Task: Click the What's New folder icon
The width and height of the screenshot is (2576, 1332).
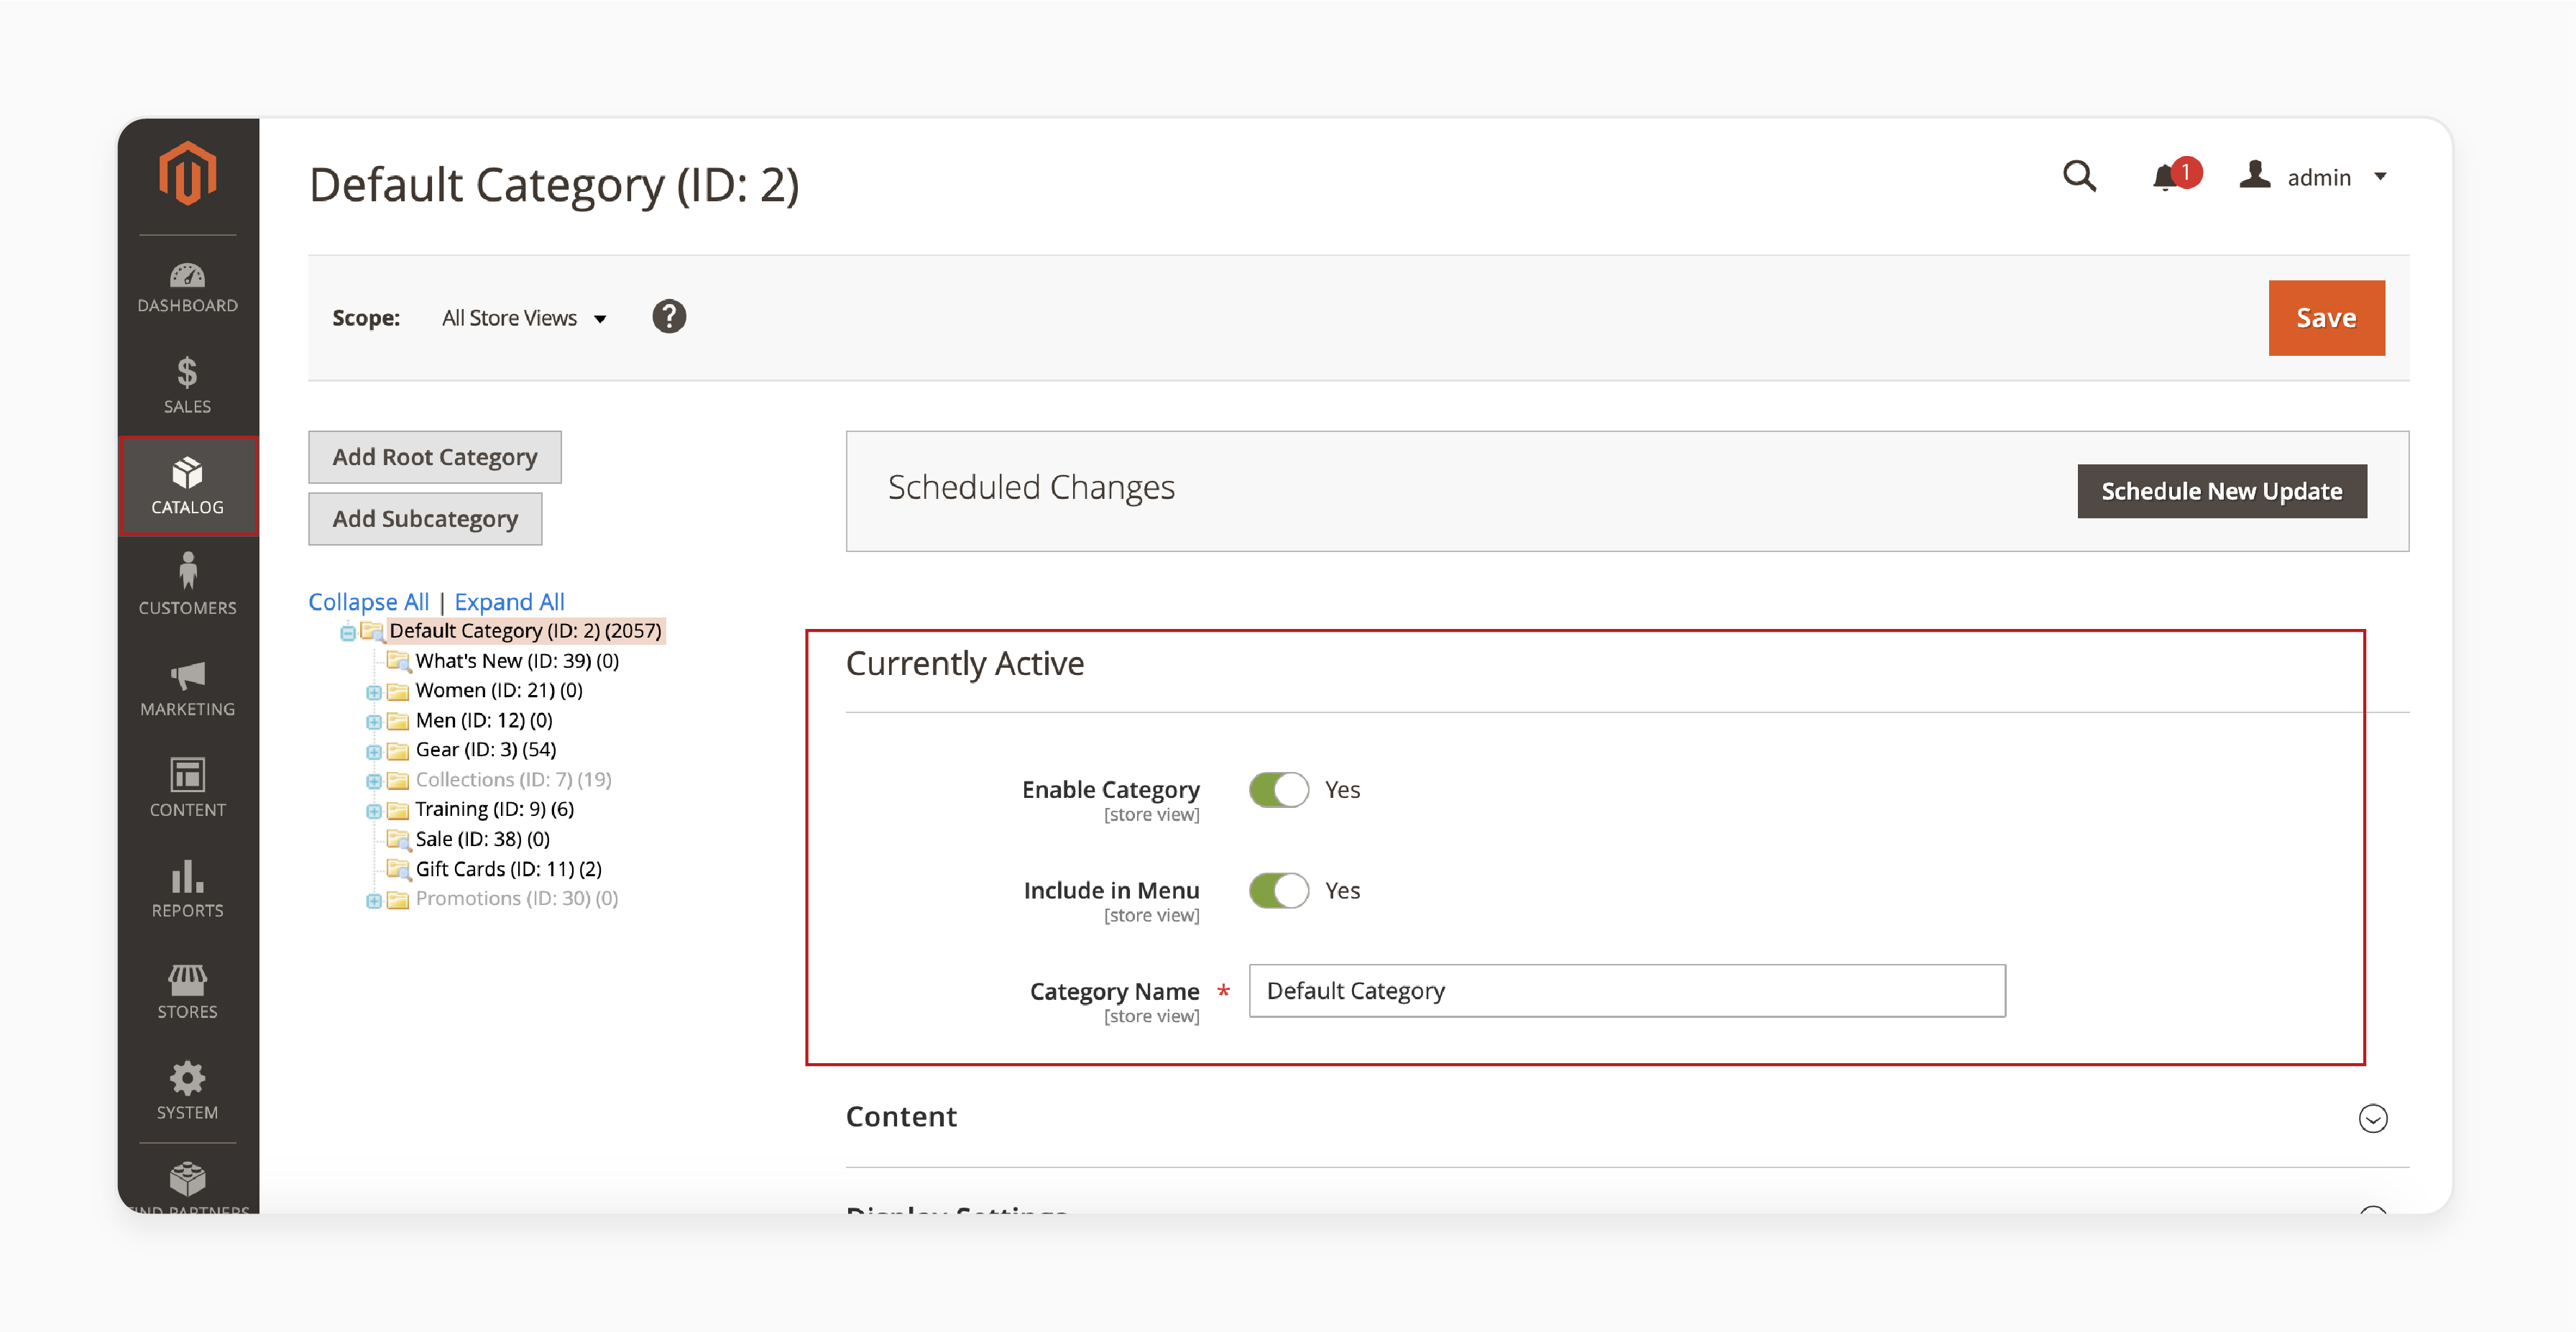Action: point(398,661)
